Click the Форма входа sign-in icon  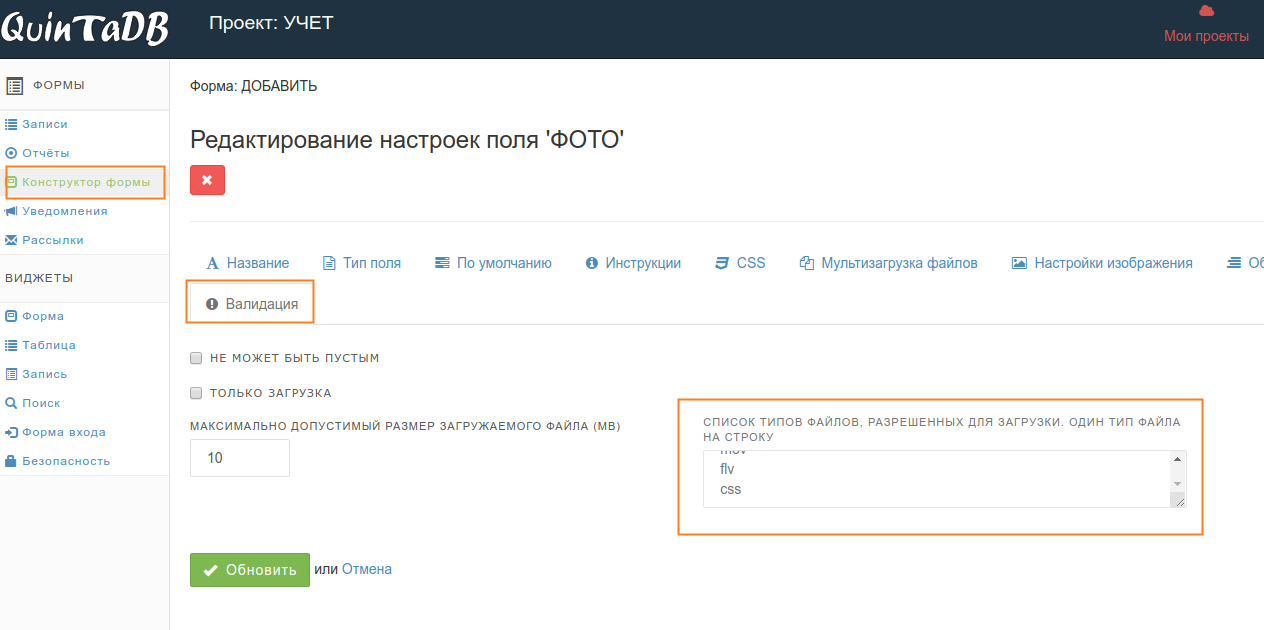(x=11, y=432)
